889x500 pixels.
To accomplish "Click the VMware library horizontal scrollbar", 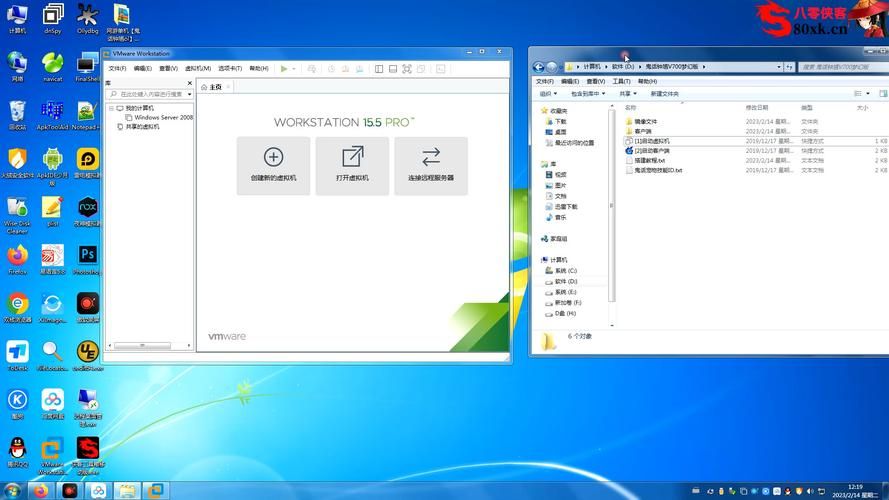I will click(x=142, y=345).
